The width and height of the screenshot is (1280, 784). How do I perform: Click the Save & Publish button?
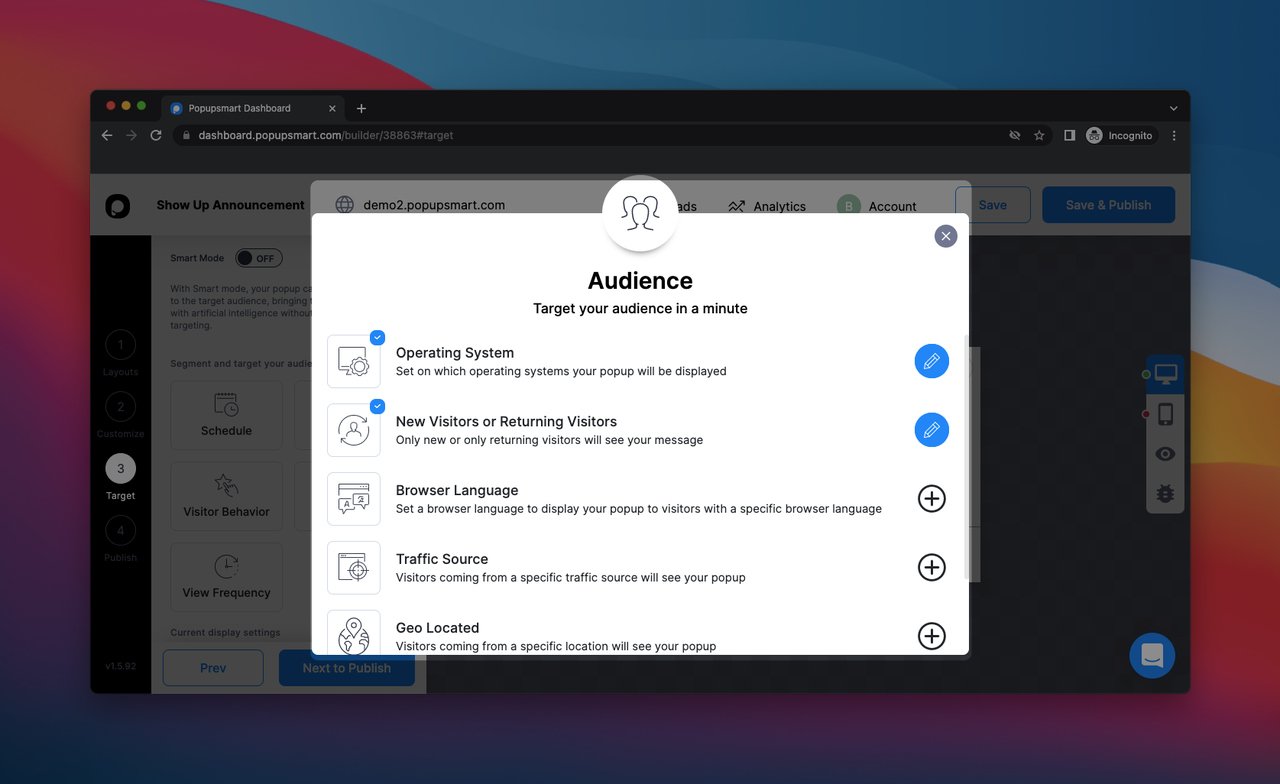[1108, 205]
